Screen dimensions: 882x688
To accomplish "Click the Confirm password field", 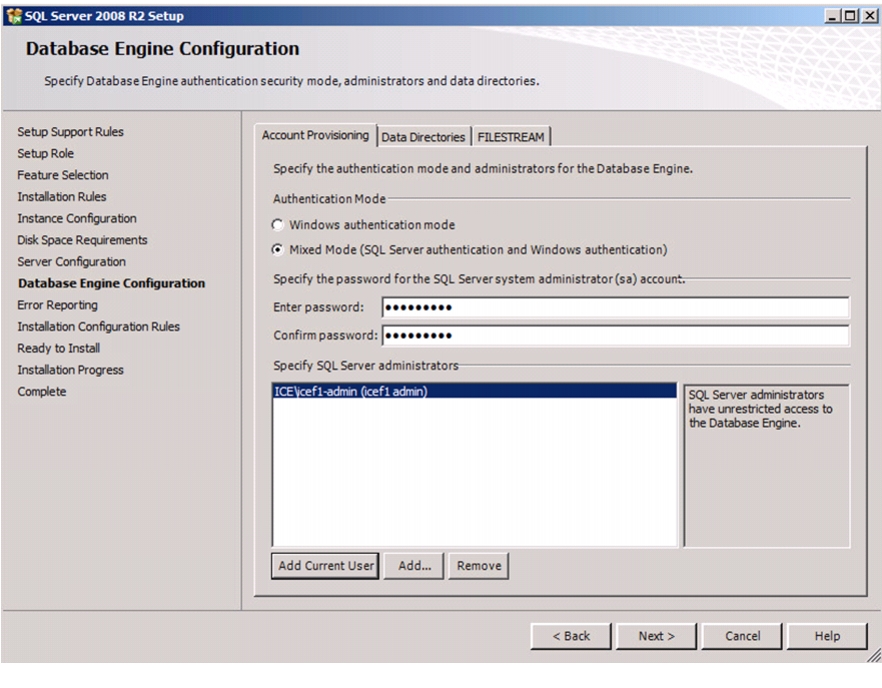I will click(x=616, y=336).
